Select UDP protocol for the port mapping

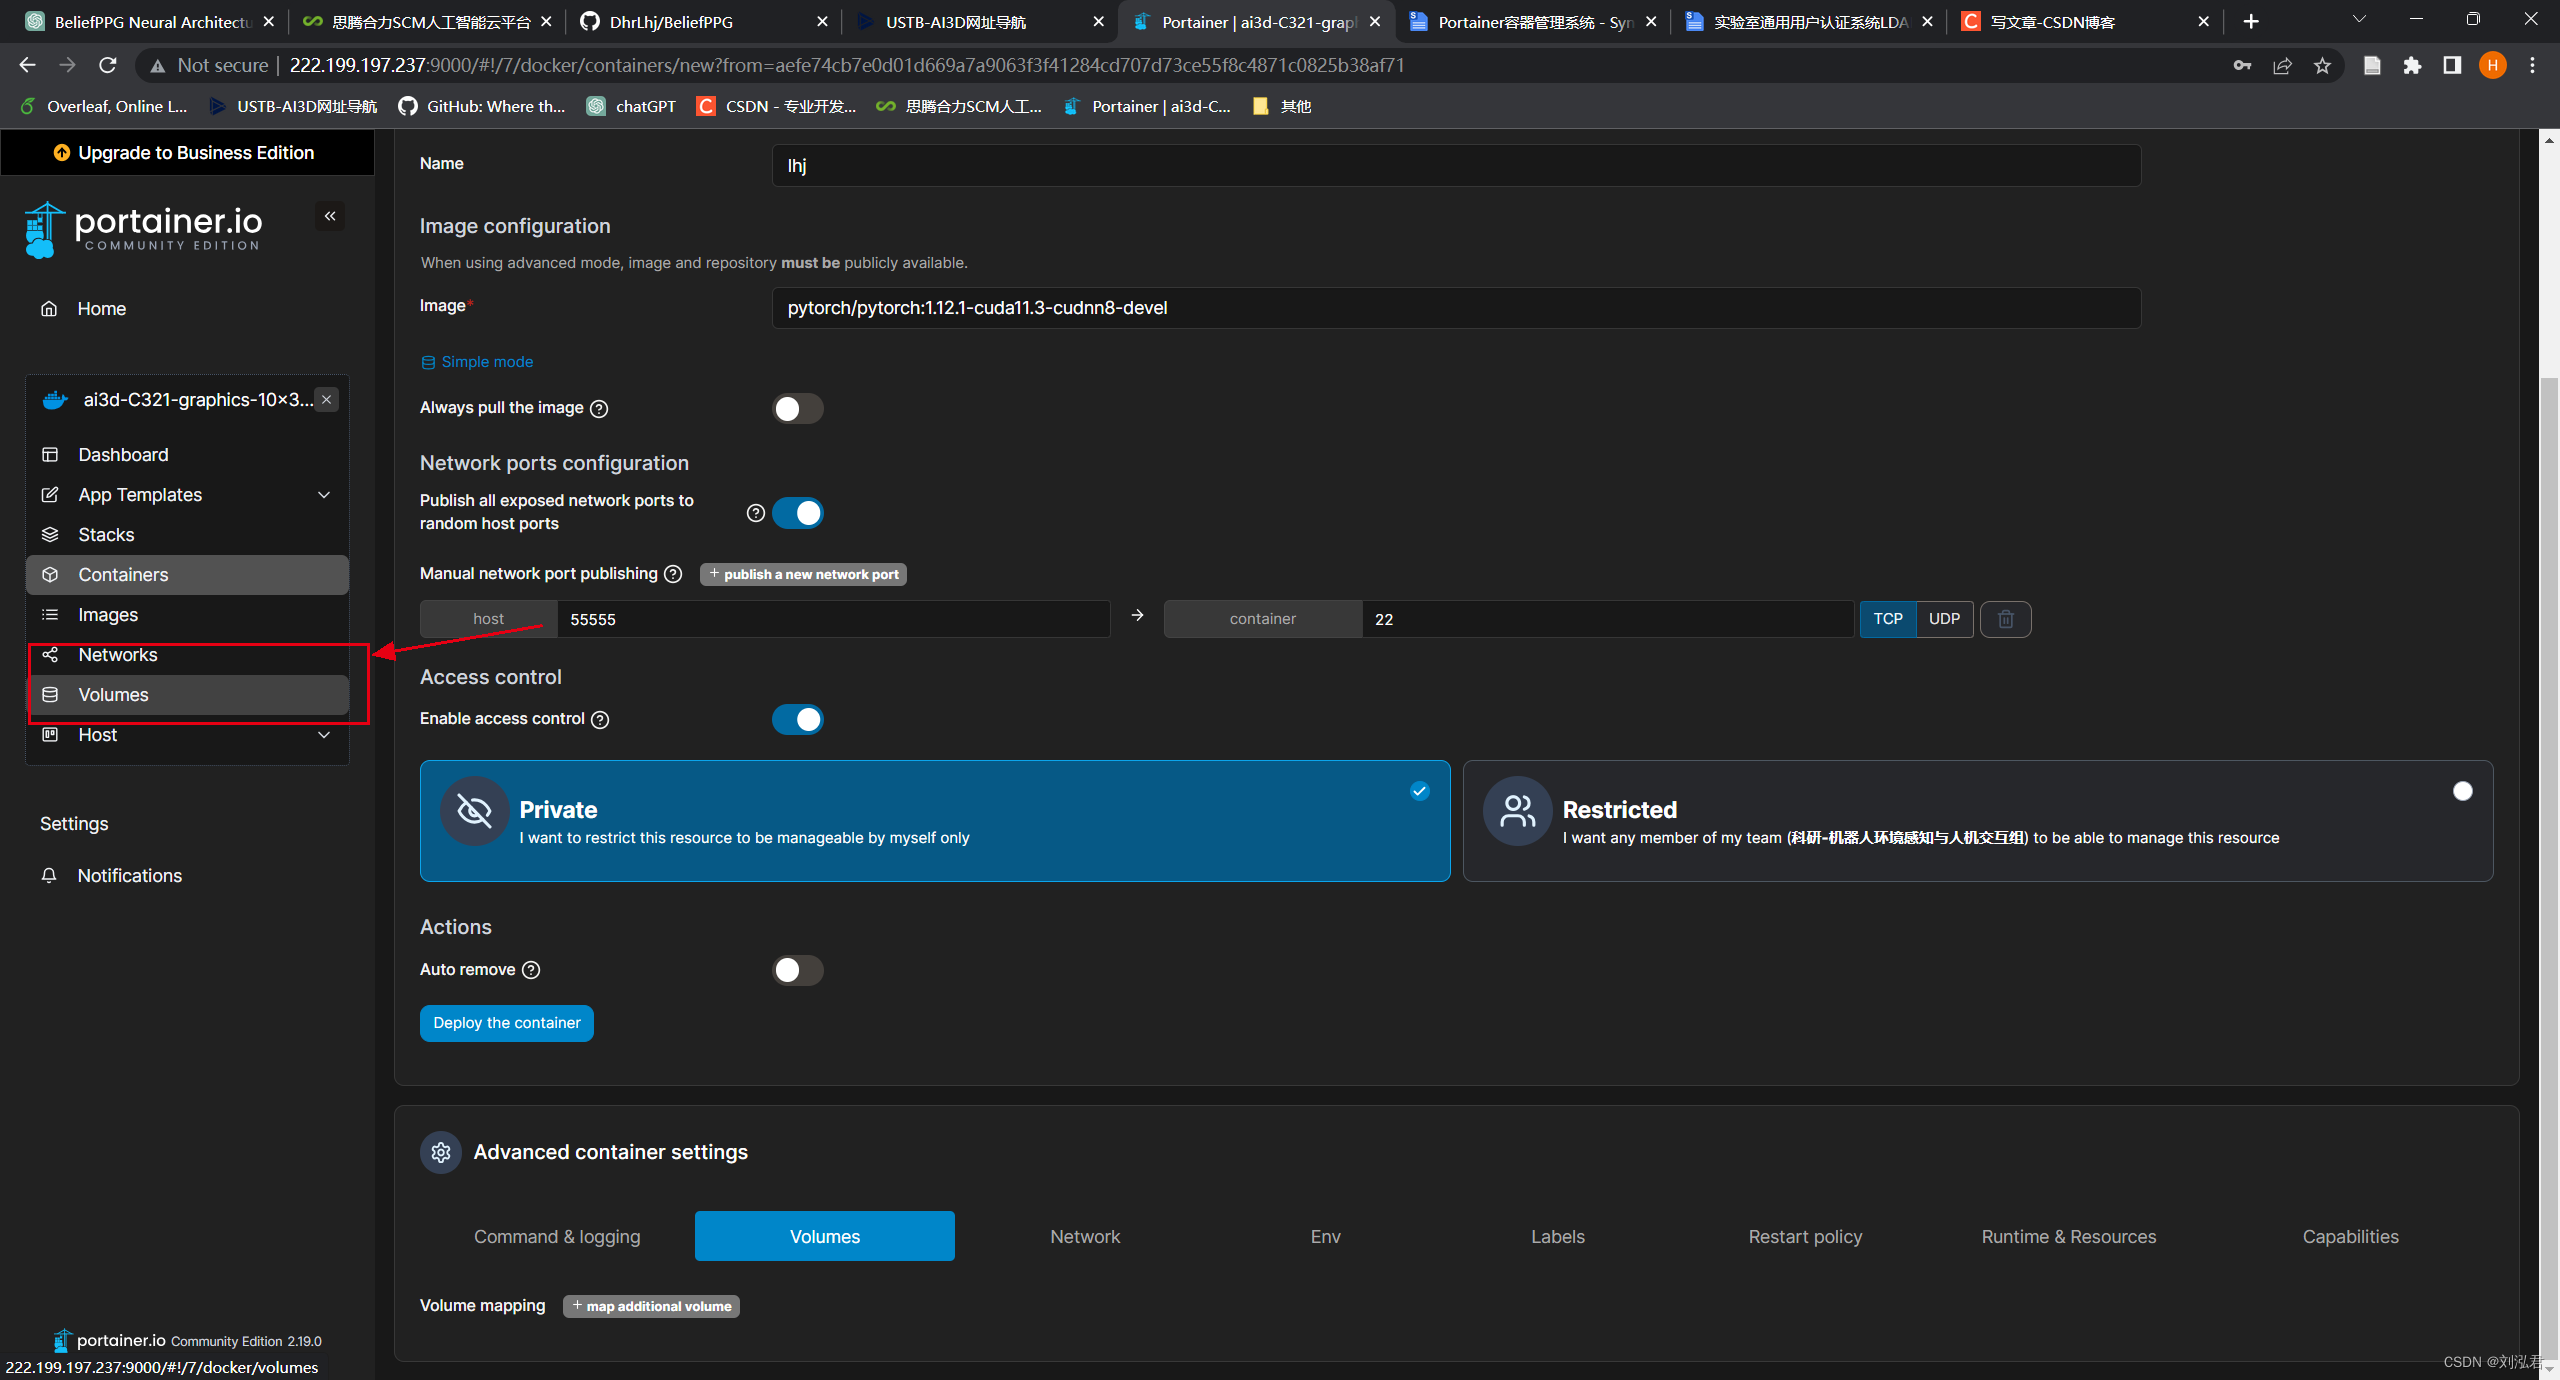click(x=1944, y=619)
